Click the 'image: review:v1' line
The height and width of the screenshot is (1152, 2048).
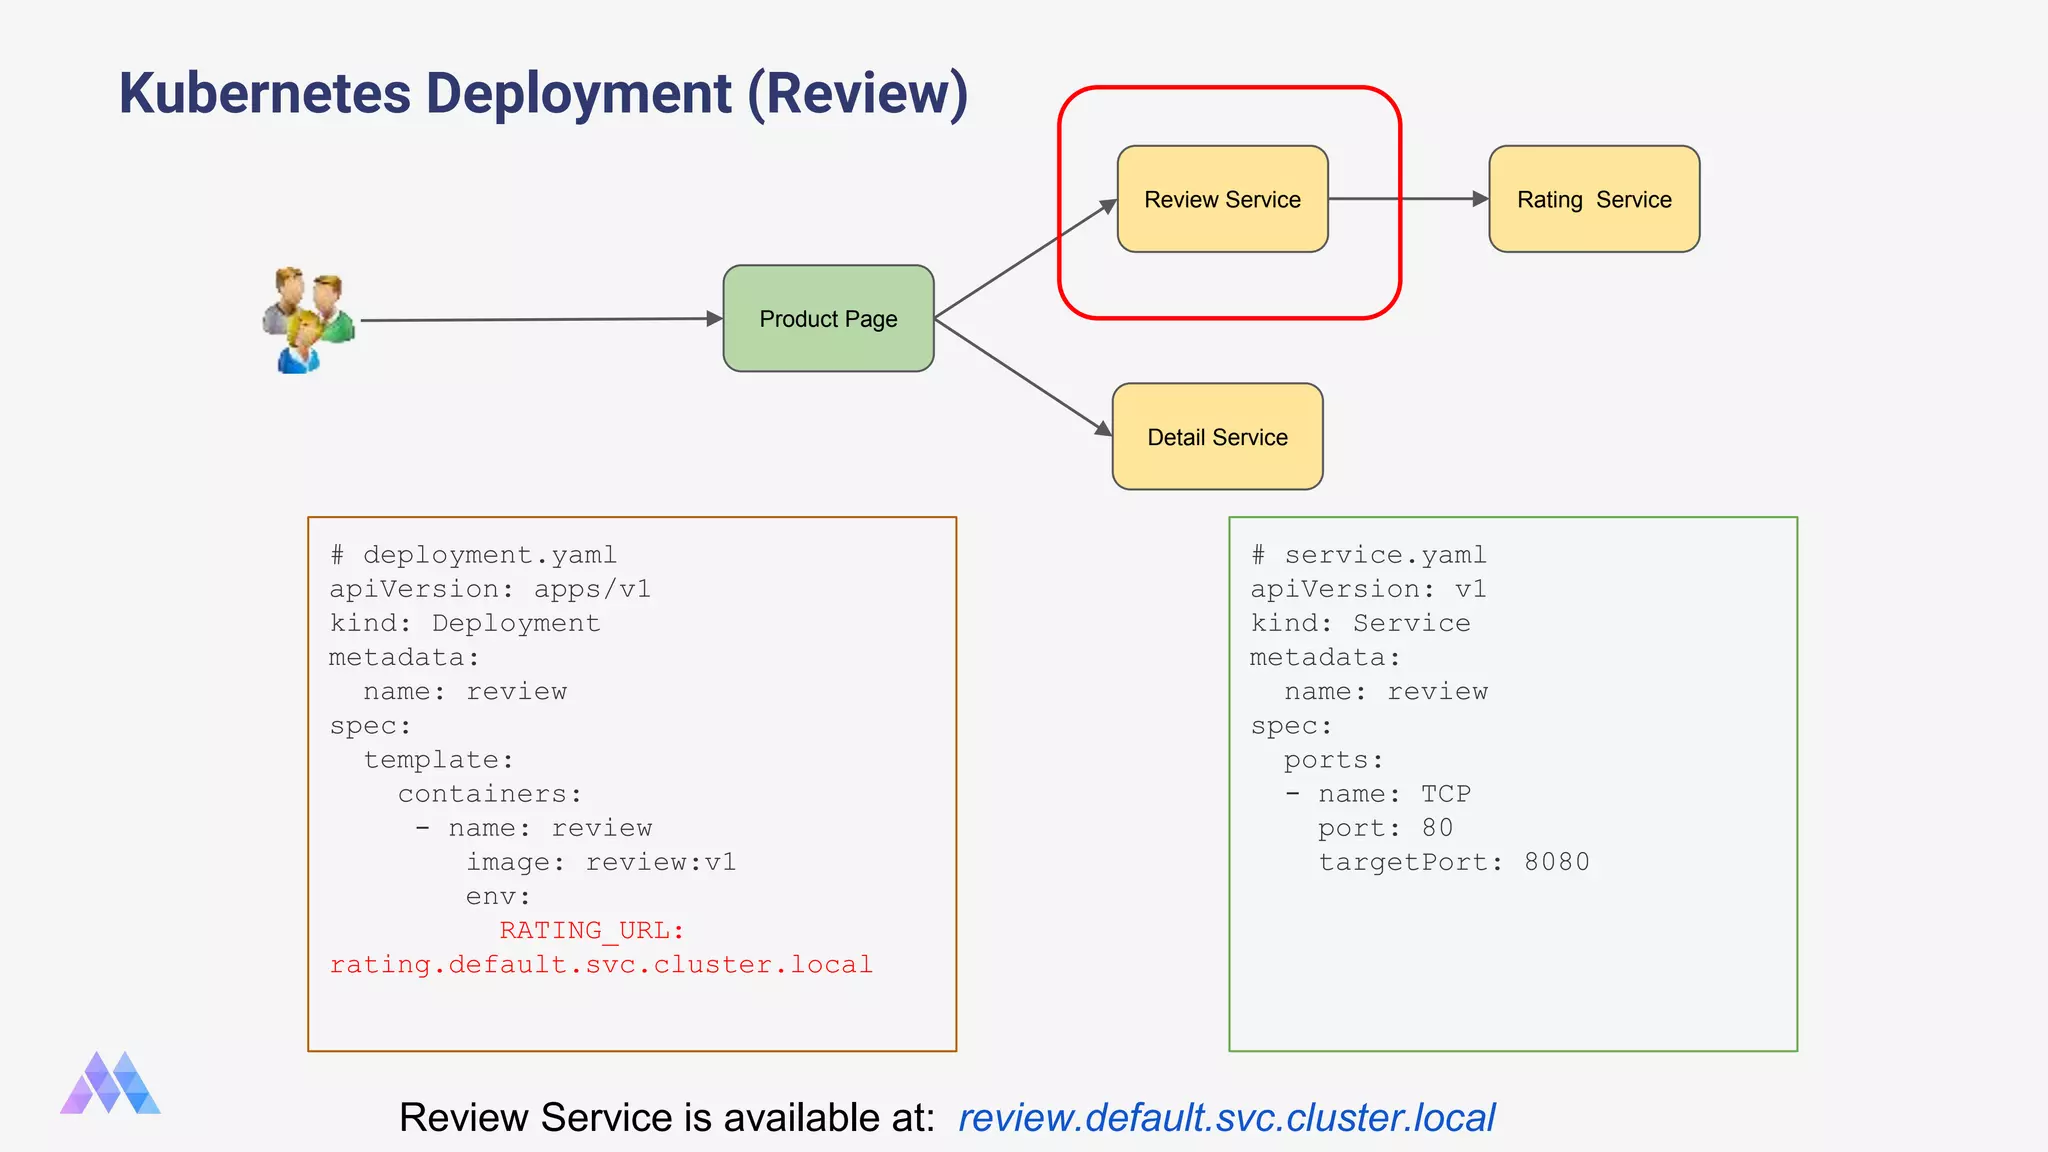coord(600,862)
